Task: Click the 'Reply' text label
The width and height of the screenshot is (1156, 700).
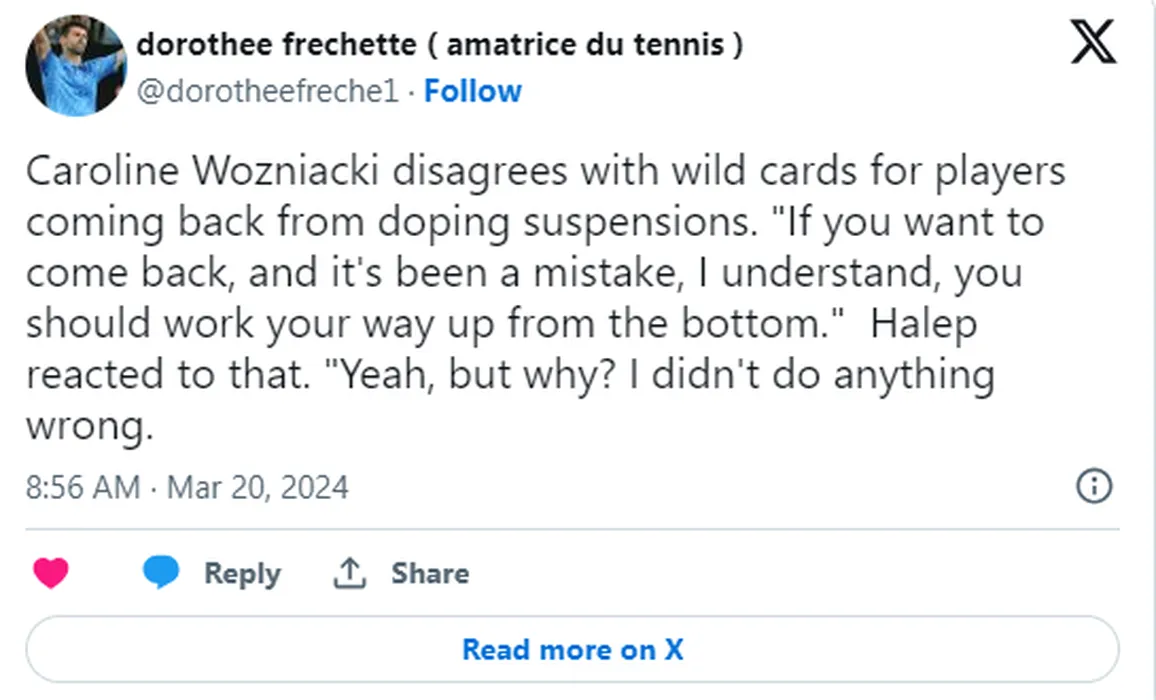Action: click(242, 573)
